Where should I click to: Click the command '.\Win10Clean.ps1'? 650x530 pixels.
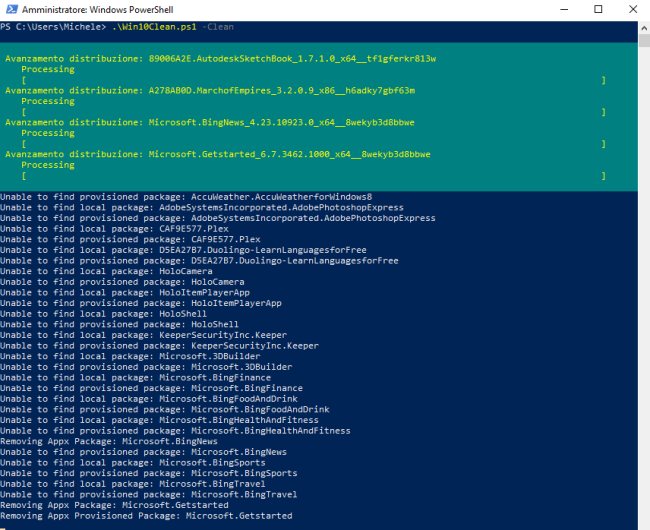(154, 27)
